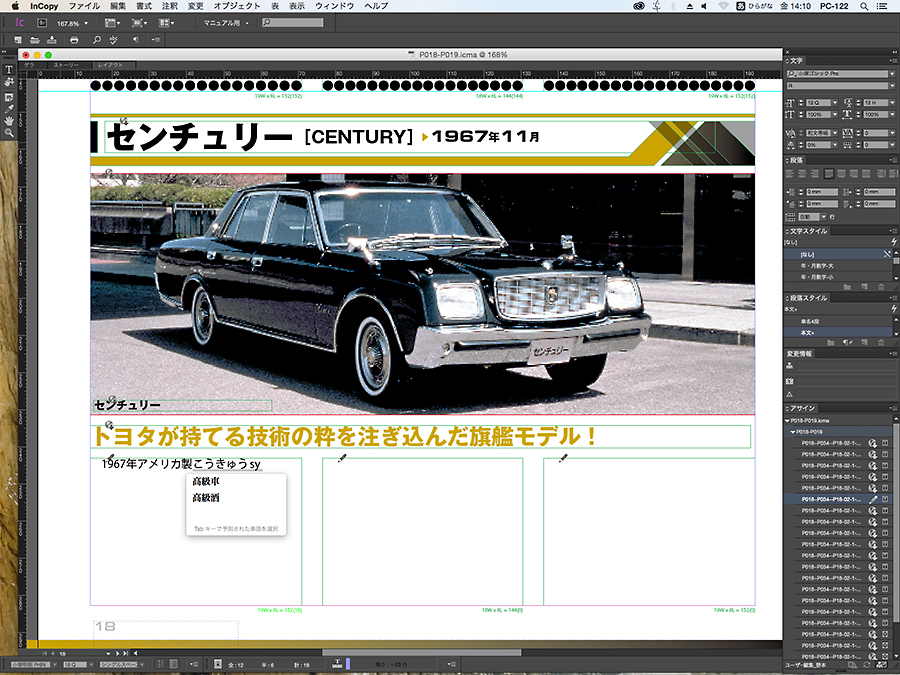
Task: Click the delete style trash icon in 文字スタイル panel
Action: 881,286
